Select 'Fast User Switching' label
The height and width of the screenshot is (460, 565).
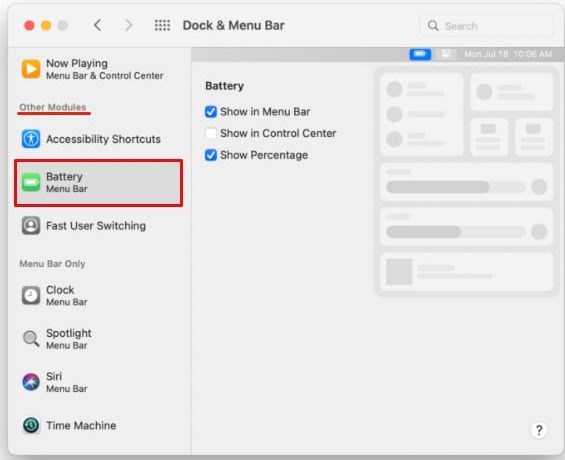point(96,226)
